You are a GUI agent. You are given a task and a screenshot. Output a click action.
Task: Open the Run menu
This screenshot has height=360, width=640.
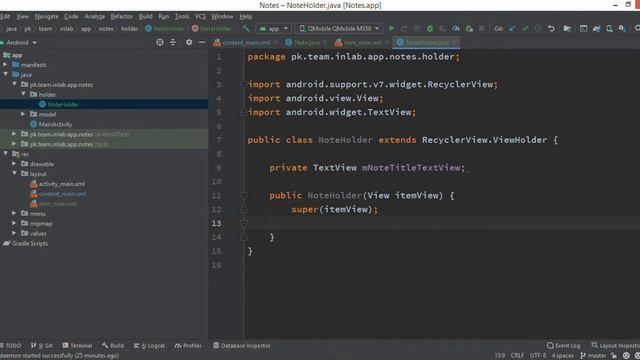(164, 17)
